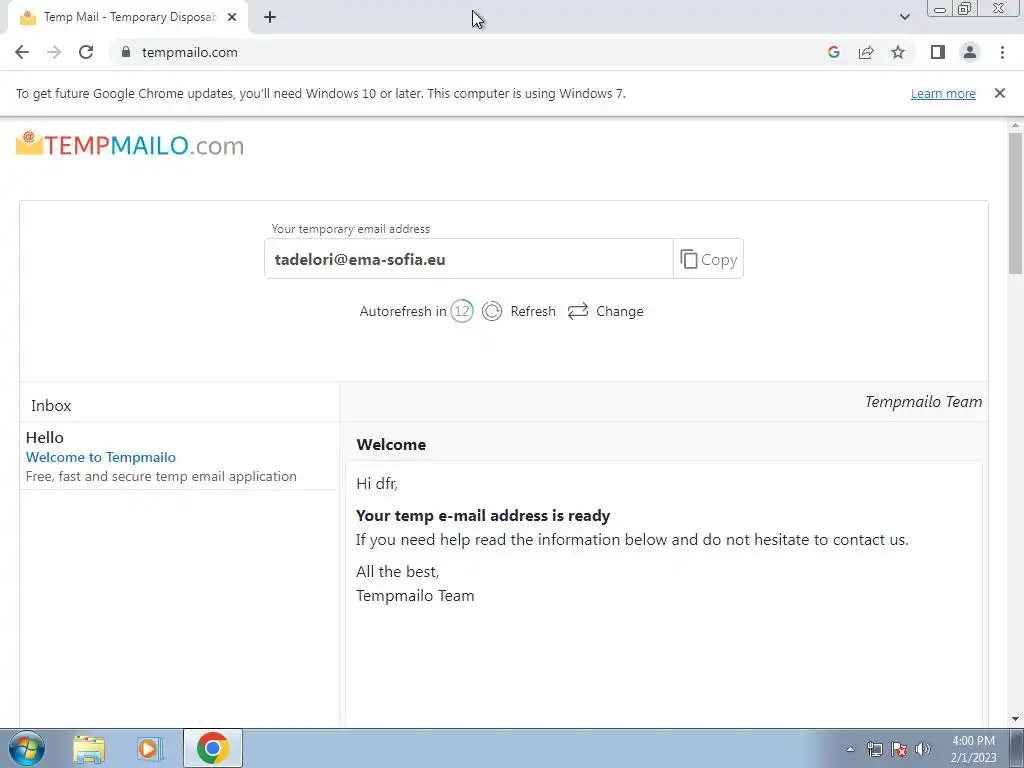1024x768 pixels.
Task: Click the circular refresh icon
Action: pyautogui.click(x=492, y=311)
